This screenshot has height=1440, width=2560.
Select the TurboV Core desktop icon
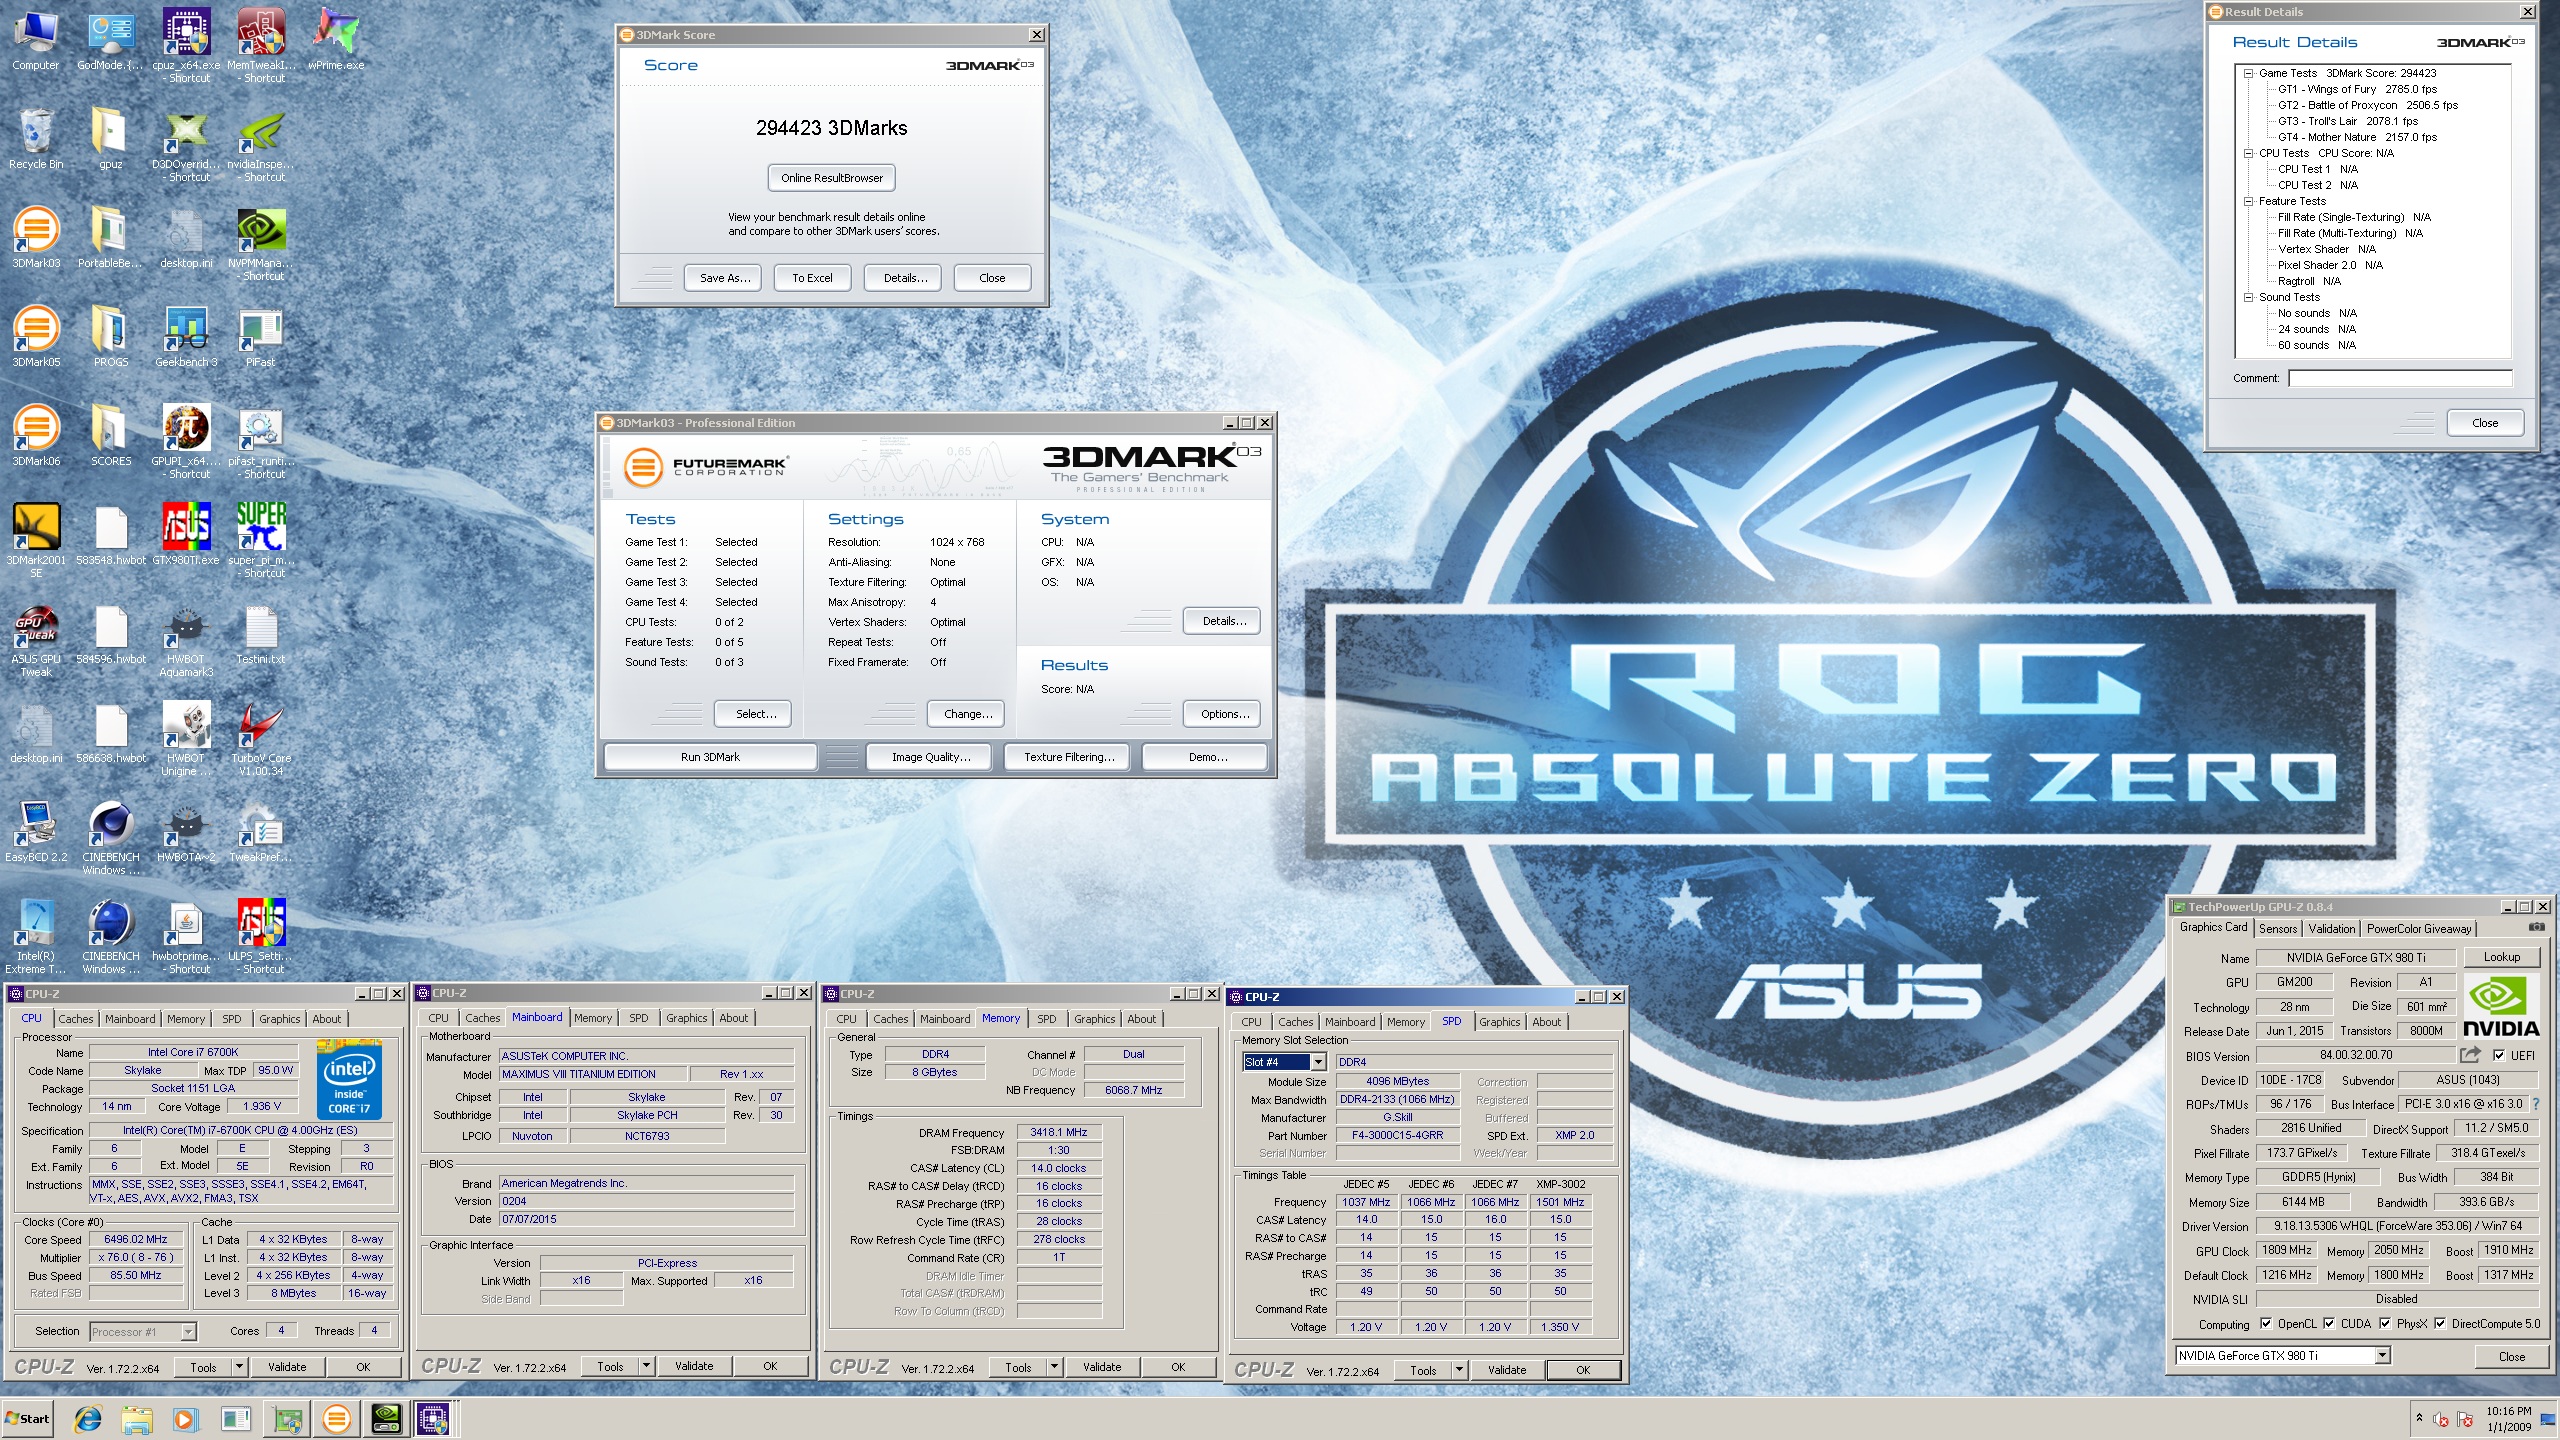[x=261, y=738]
